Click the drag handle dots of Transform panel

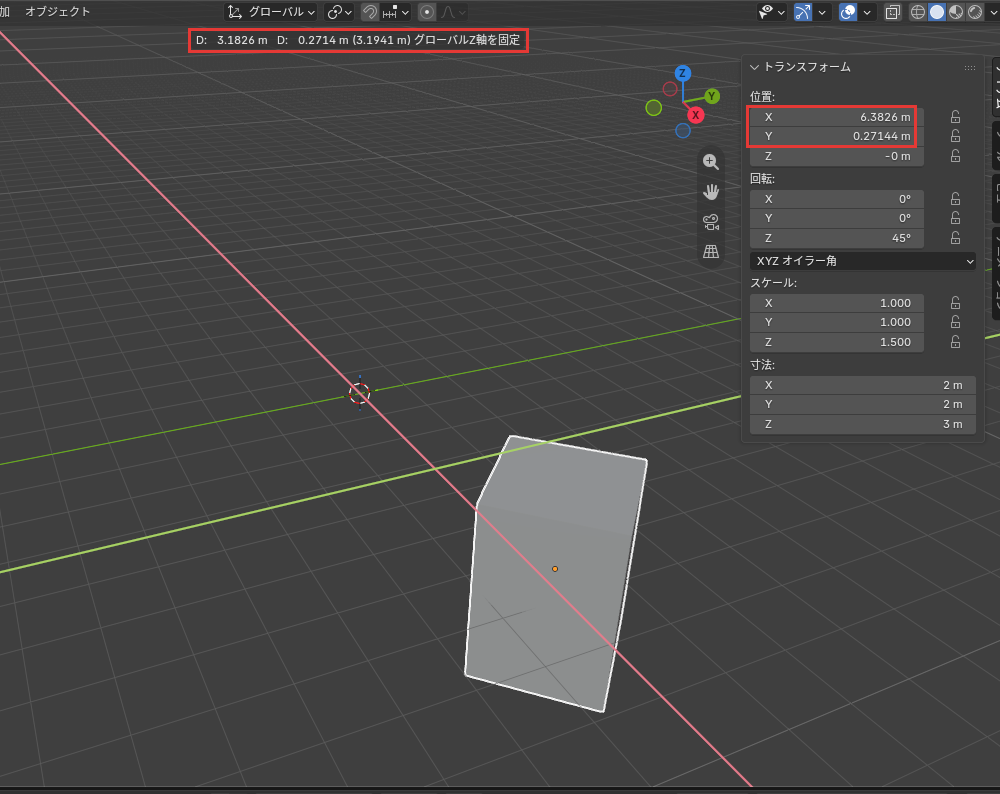point(969,68)
